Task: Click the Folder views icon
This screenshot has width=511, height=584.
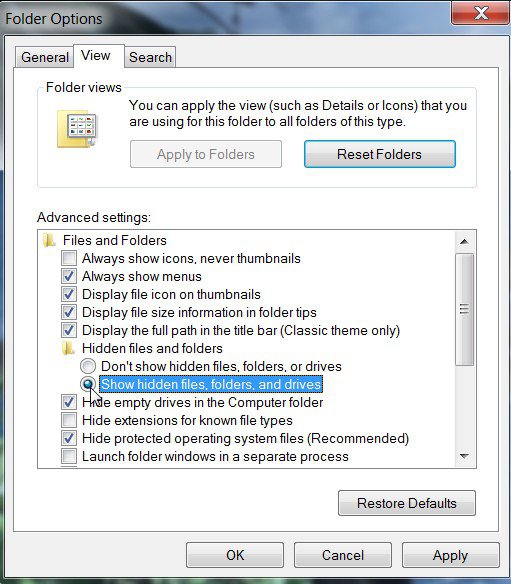Action: [77, 129]
